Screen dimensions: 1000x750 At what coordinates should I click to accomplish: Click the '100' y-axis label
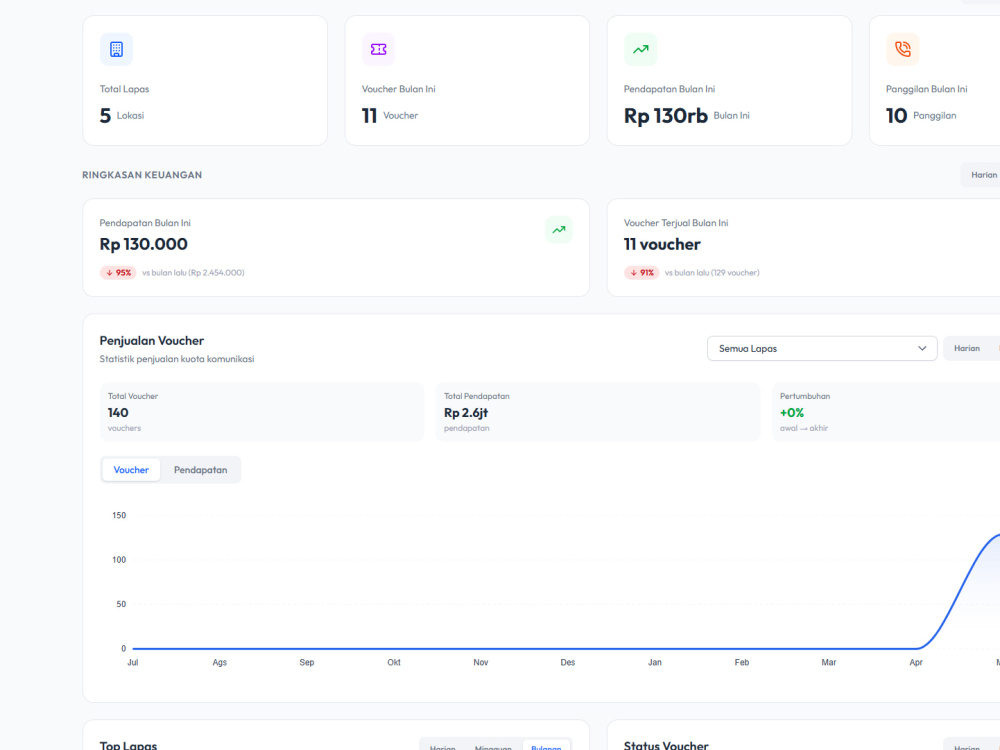[119, 560]
